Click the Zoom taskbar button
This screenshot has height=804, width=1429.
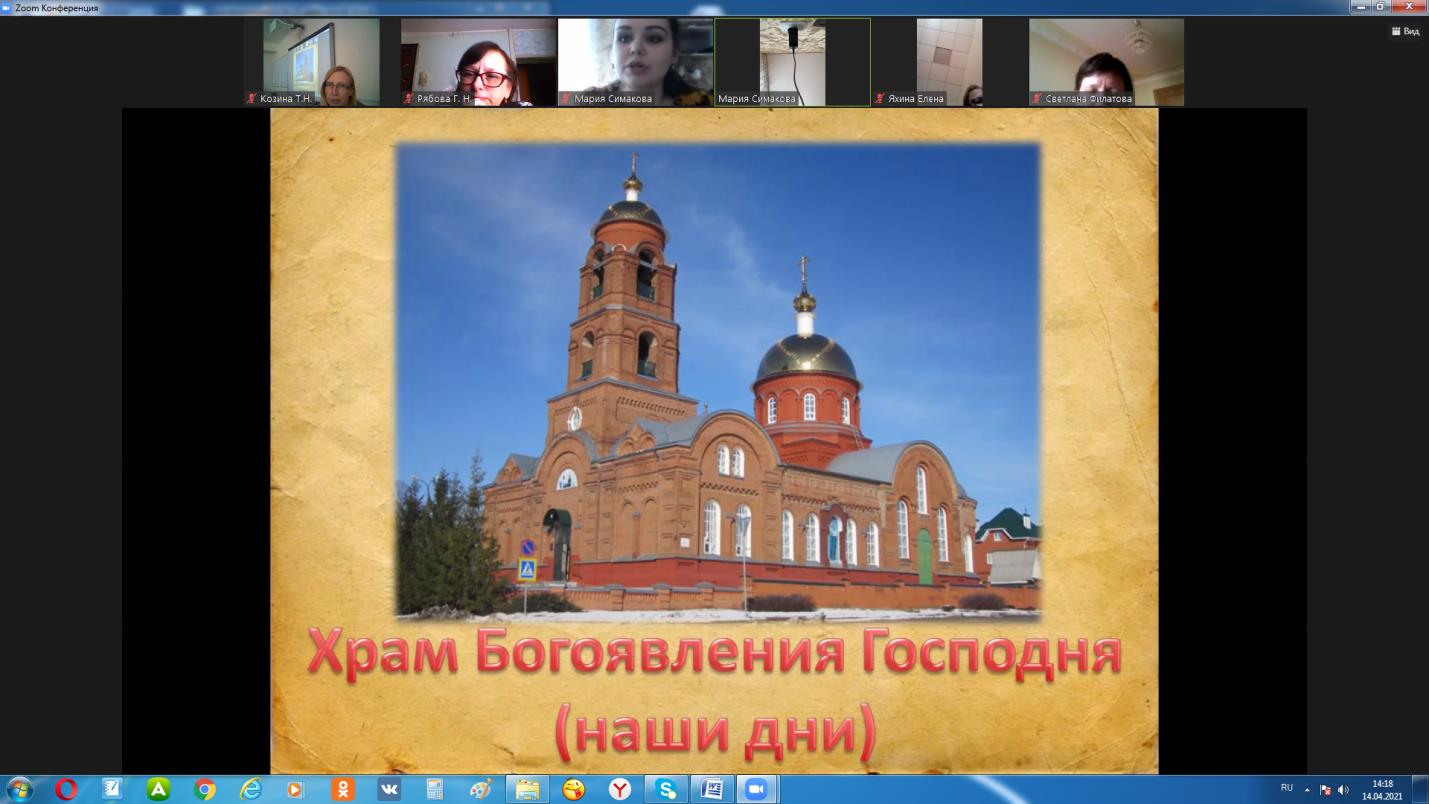[x=756, y=789]
